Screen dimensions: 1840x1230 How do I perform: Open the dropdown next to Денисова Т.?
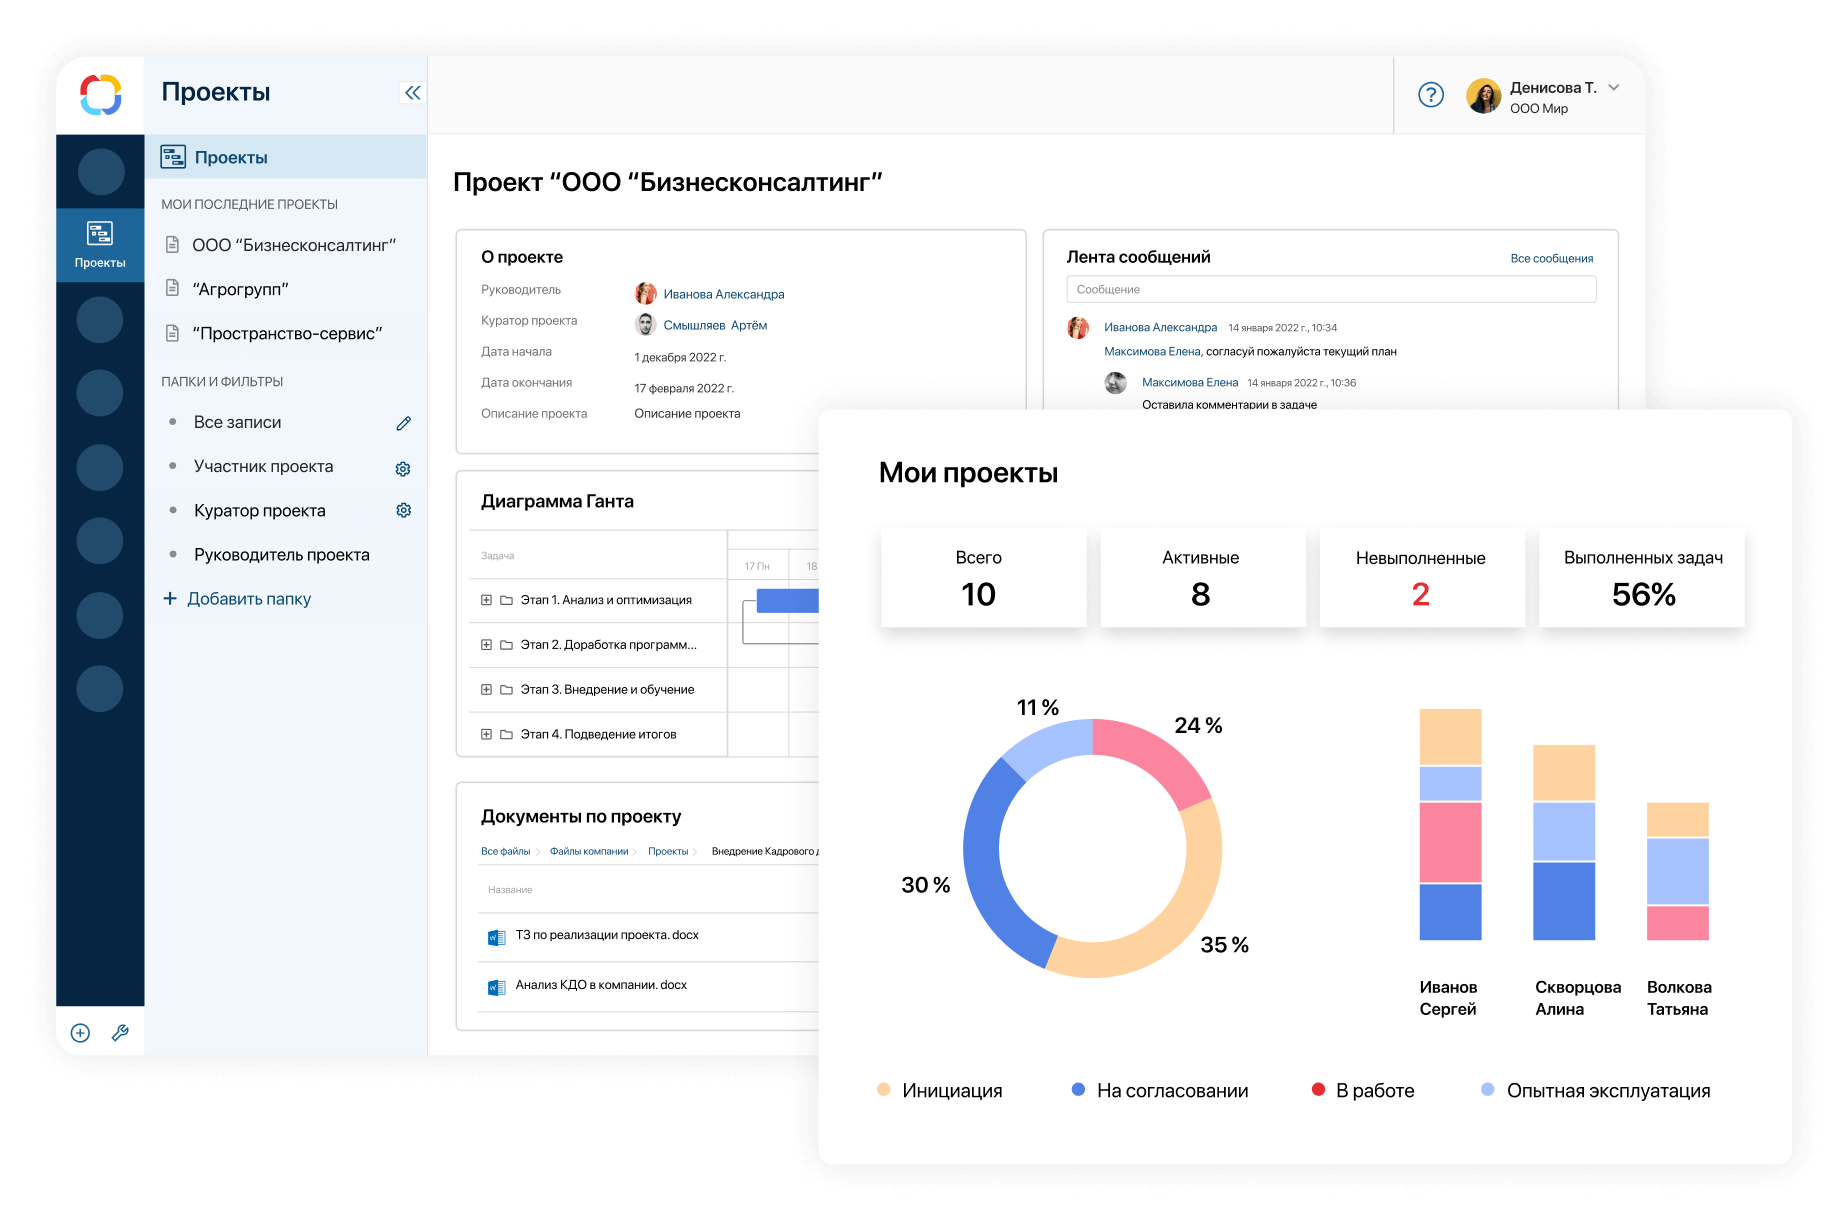(x=1614, y=87)
